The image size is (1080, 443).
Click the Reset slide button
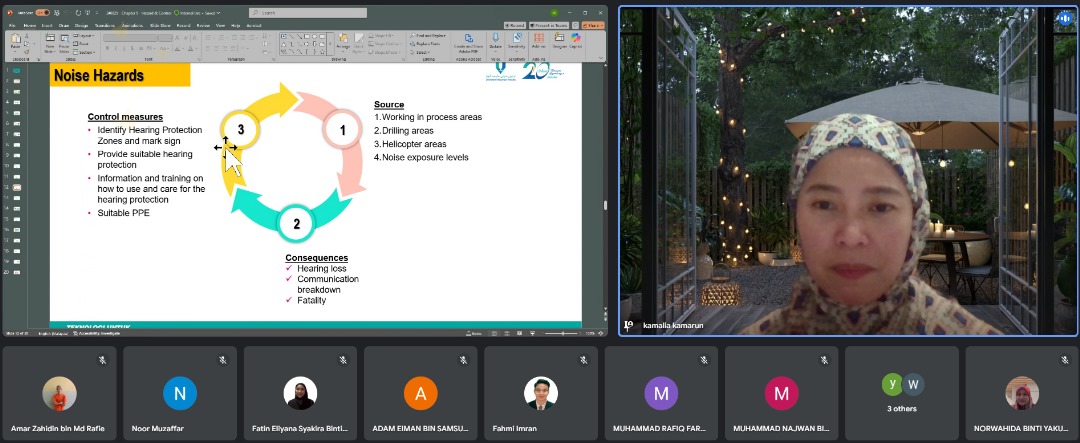[81, 43]
